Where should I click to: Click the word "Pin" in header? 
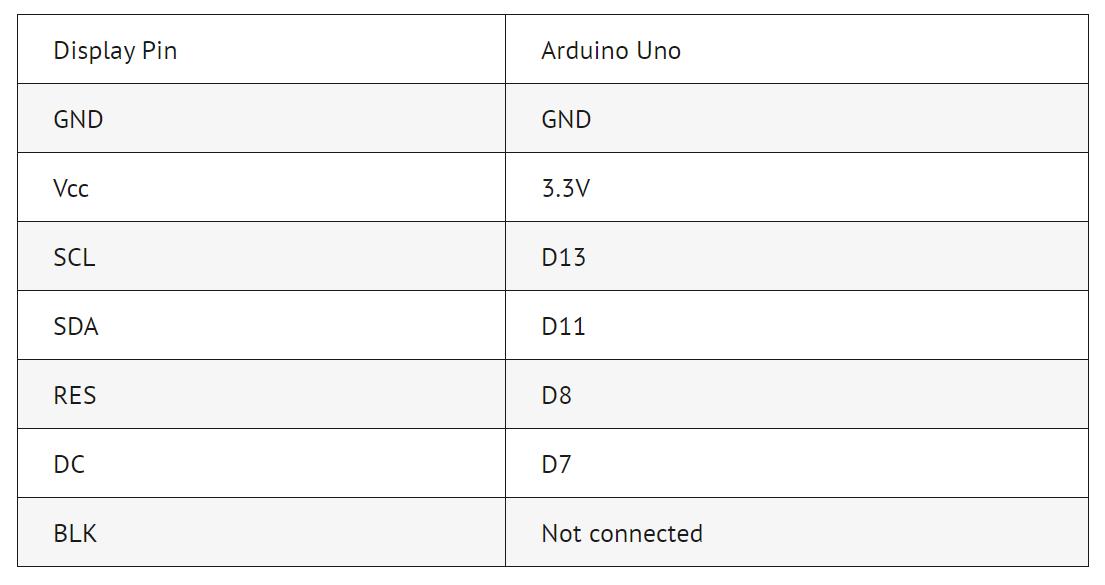(x=159, y=51)
